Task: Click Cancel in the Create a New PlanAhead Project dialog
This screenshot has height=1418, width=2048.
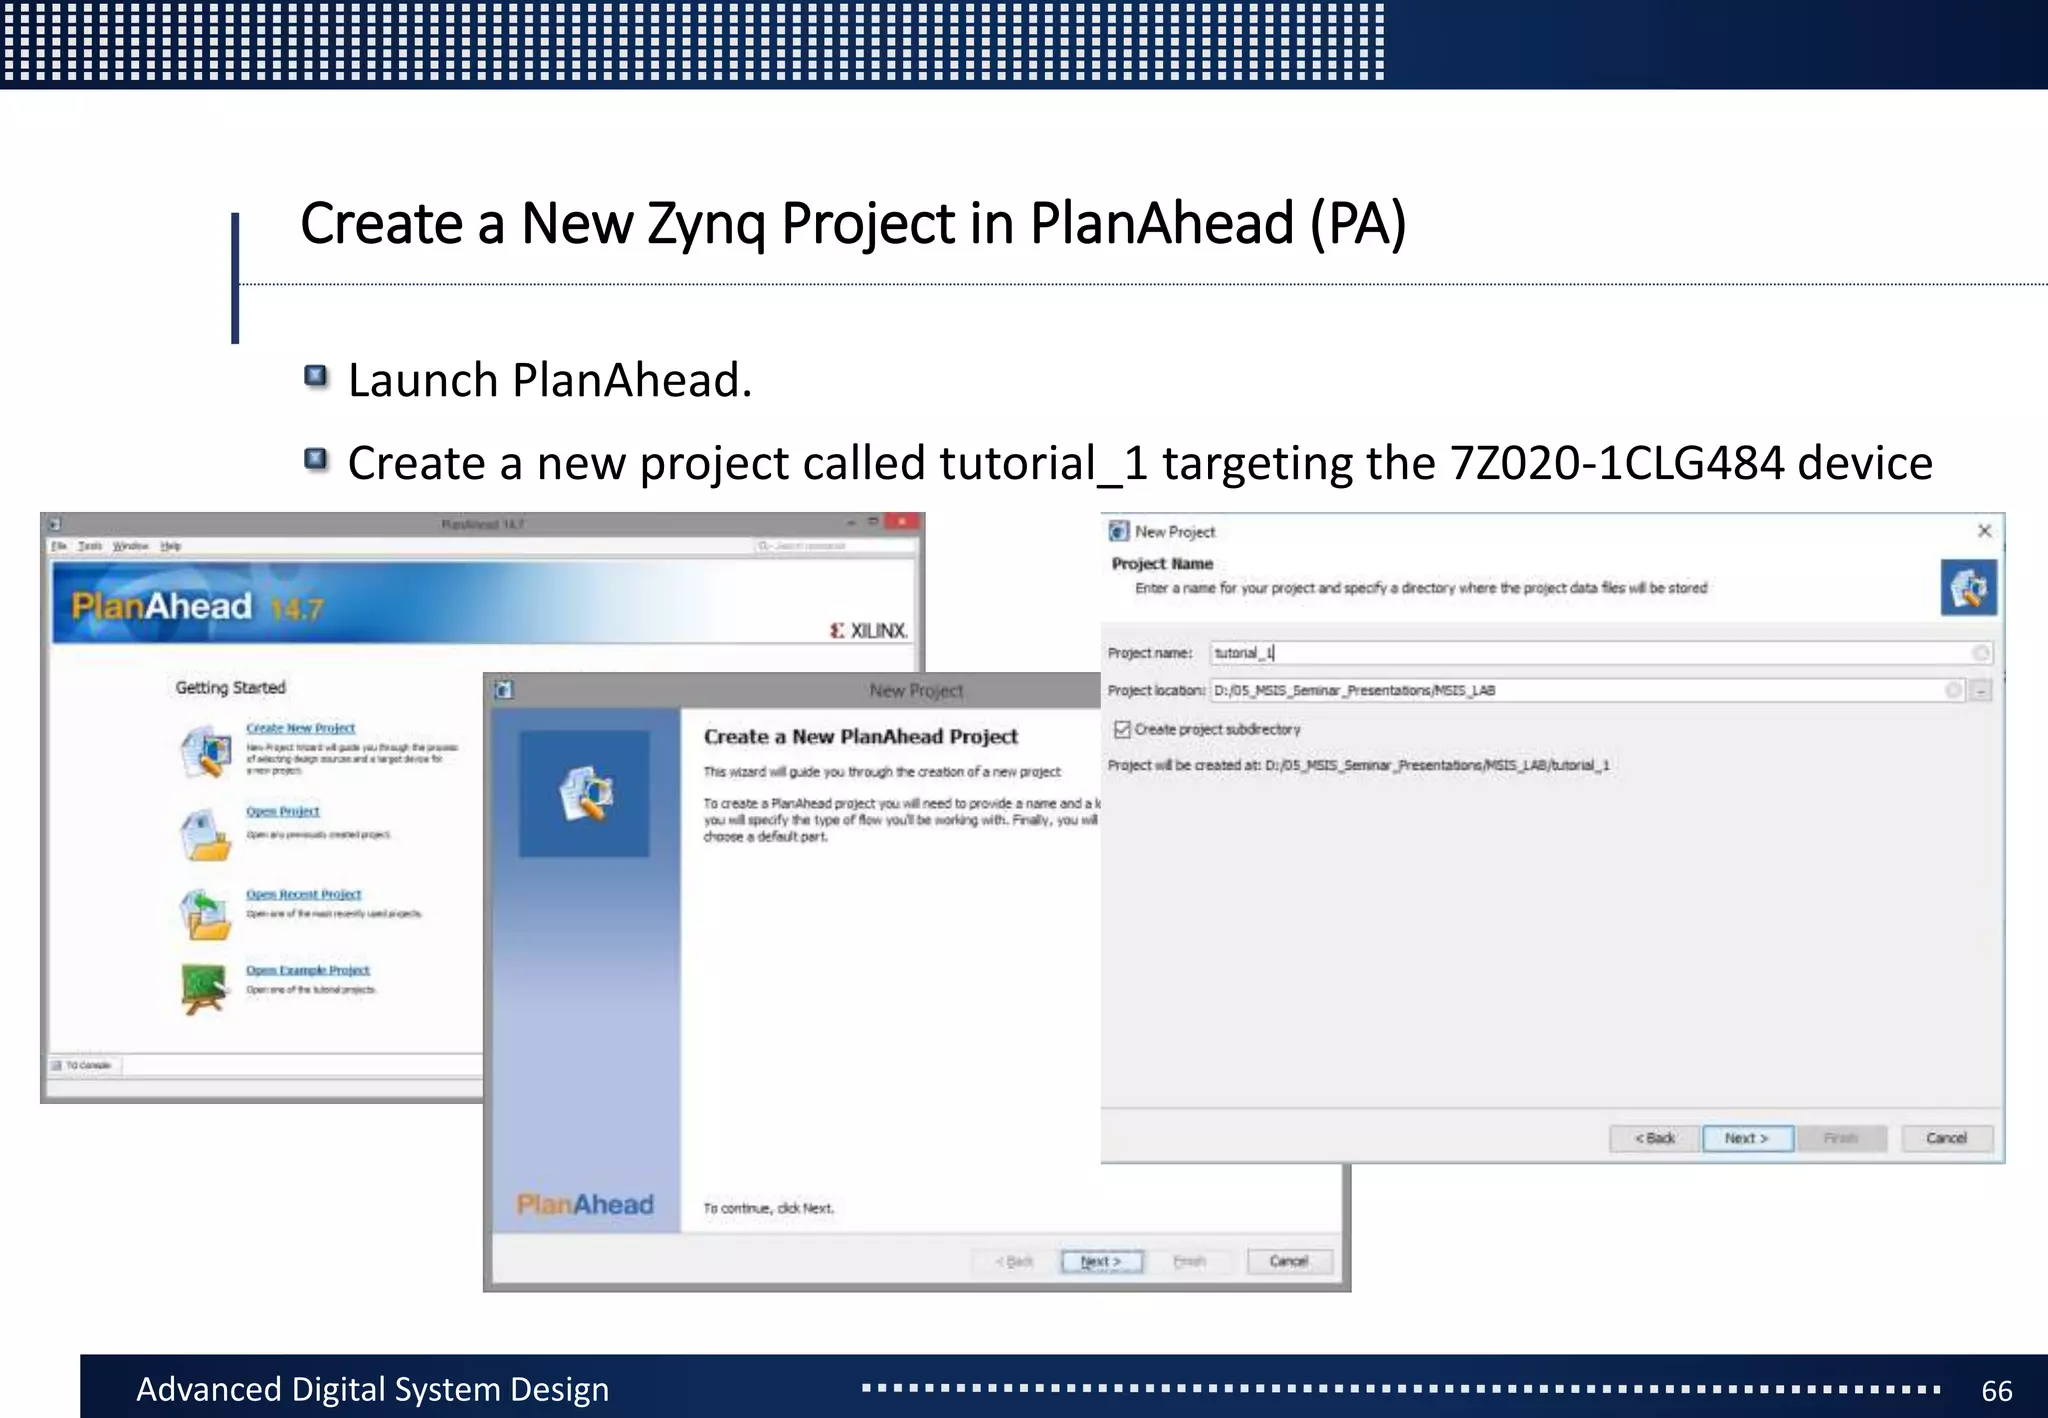Action: (x=1289, y=1261)
